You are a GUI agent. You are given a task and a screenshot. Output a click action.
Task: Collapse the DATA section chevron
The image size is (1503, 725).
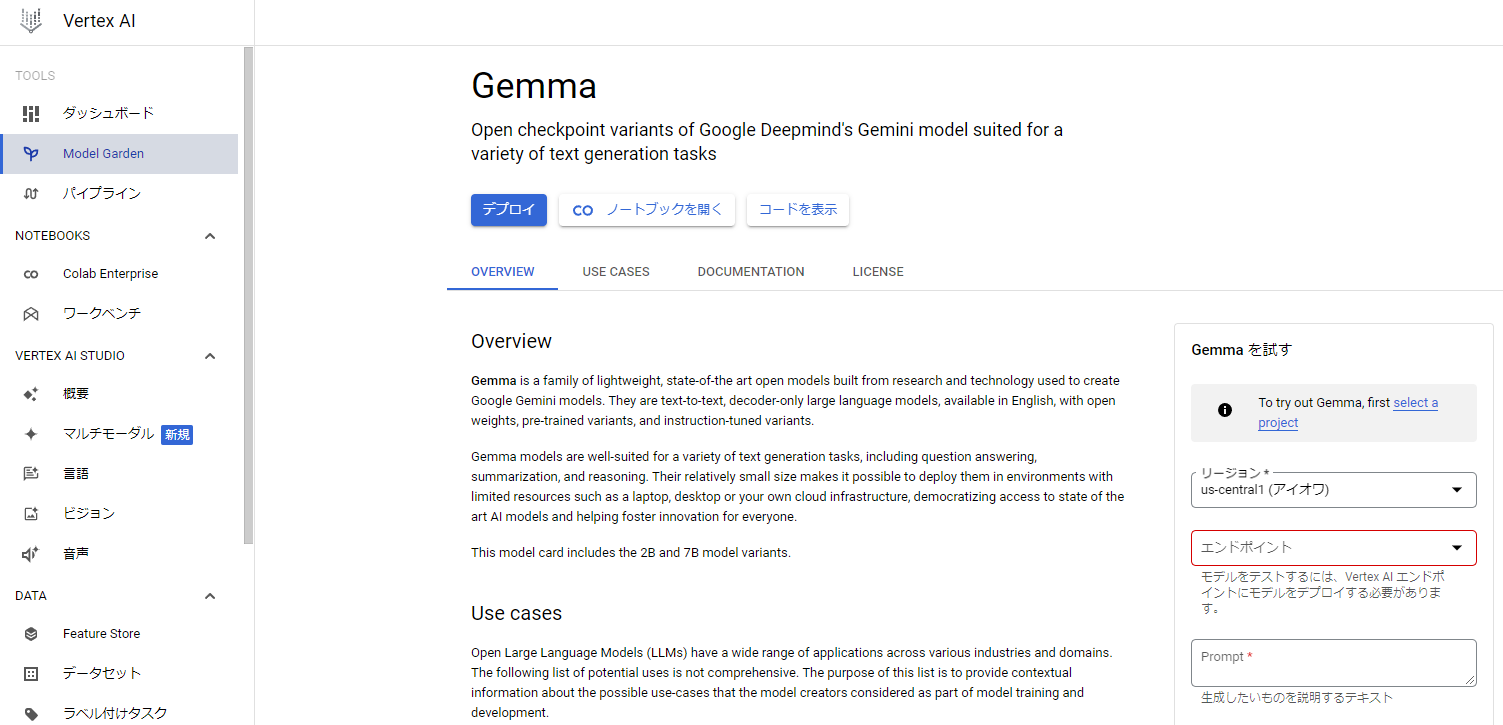point(210,596)
